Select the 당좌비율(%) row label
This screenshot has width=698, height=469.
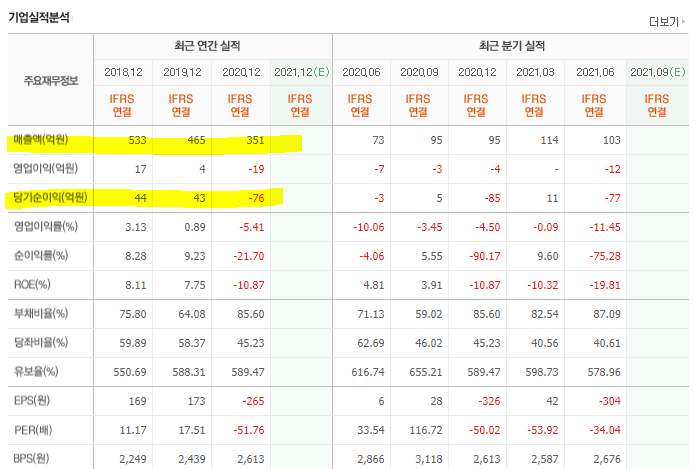41,342
